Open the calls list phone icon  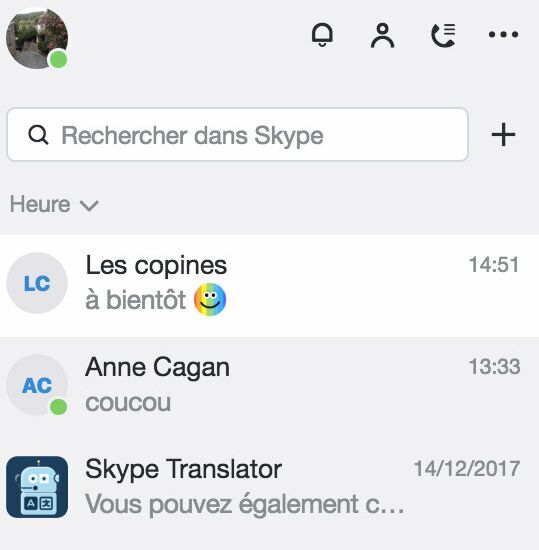pyautogui.click(x=443, y=35)
